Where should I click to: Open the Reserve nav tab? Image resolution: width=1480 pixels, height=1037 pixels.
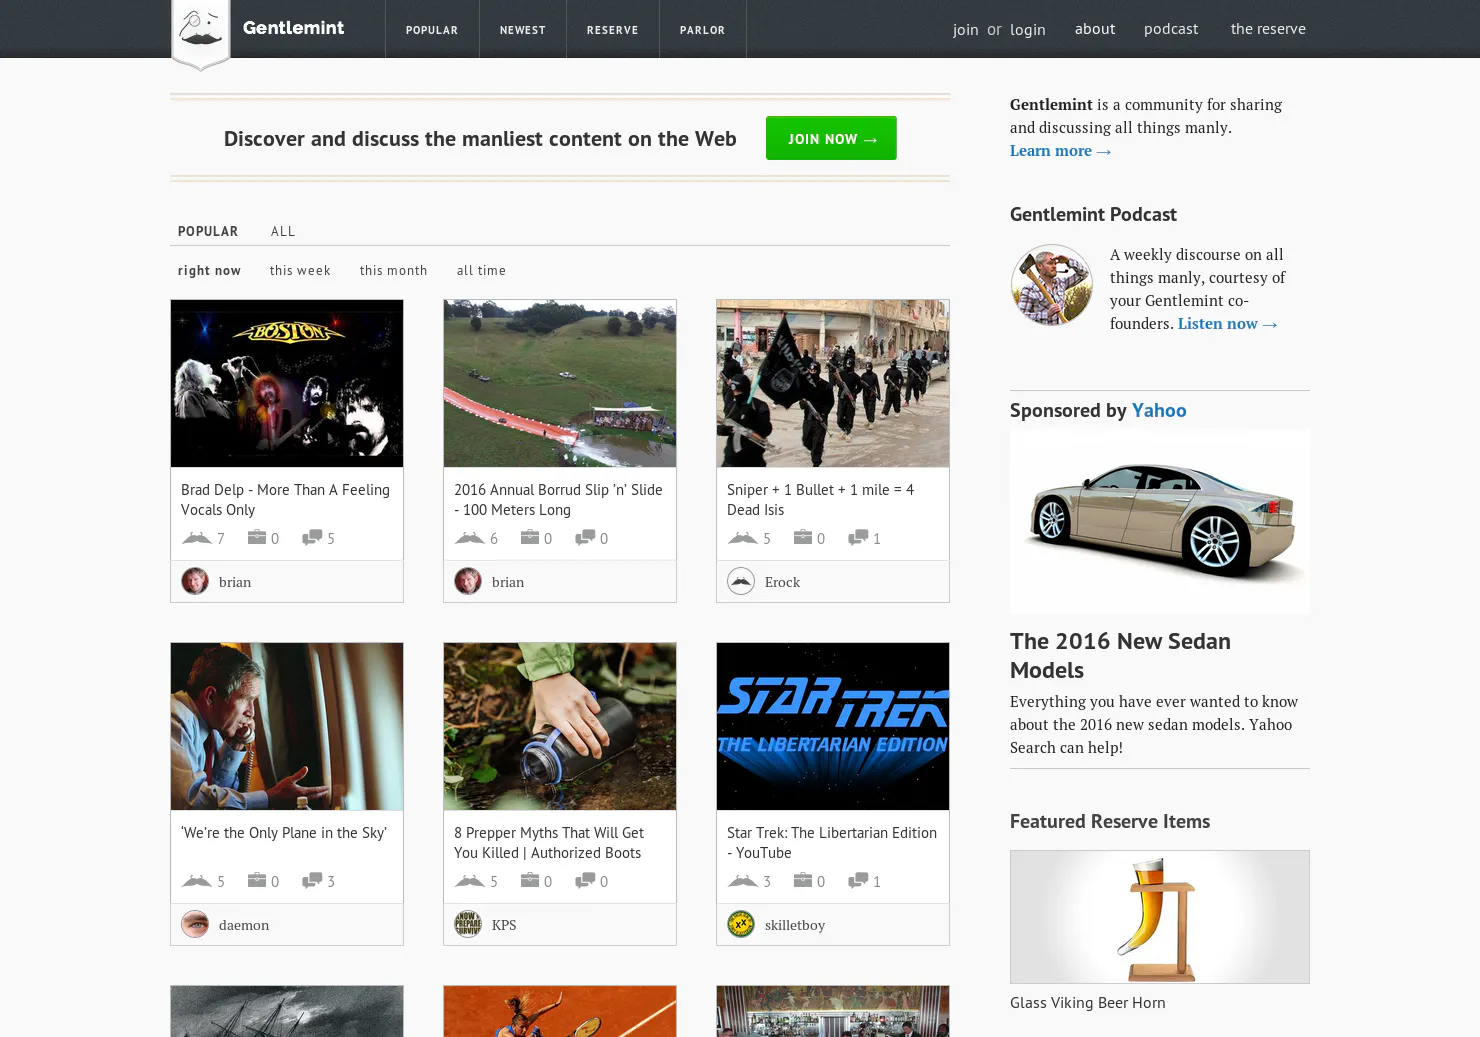pyautogui.click(x=613, y=30)
